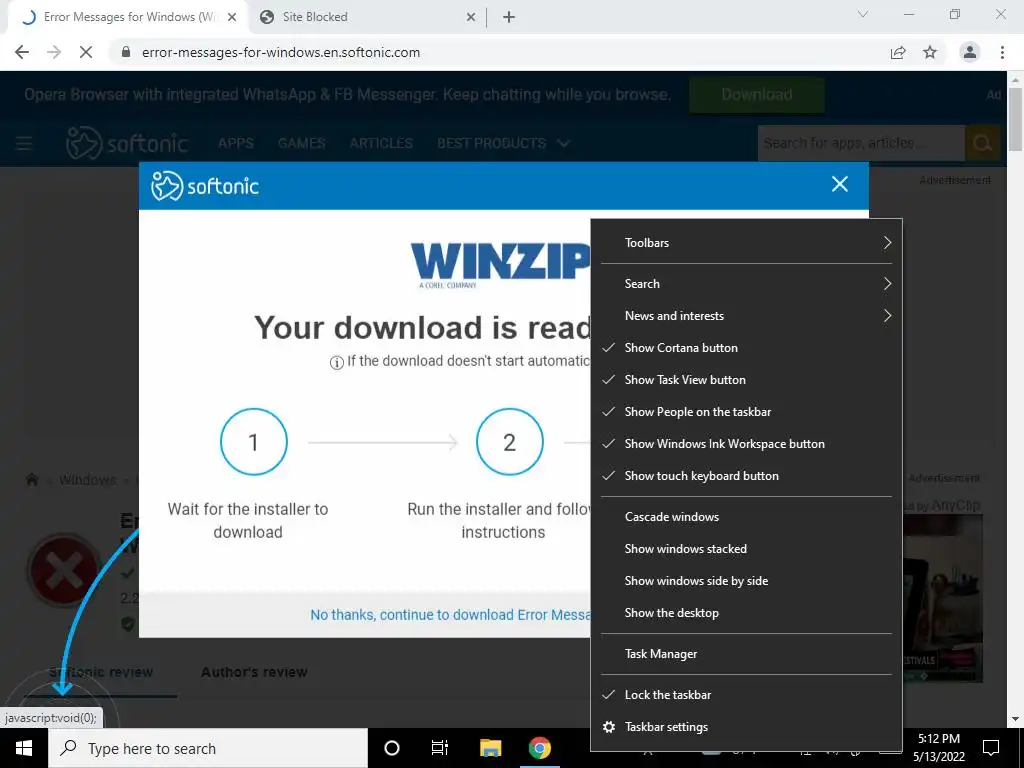Viewport: 1024px width, 768px height.
Task: Click the Softonic search input field
Action: pyautogui.click(x=861, y=143)
